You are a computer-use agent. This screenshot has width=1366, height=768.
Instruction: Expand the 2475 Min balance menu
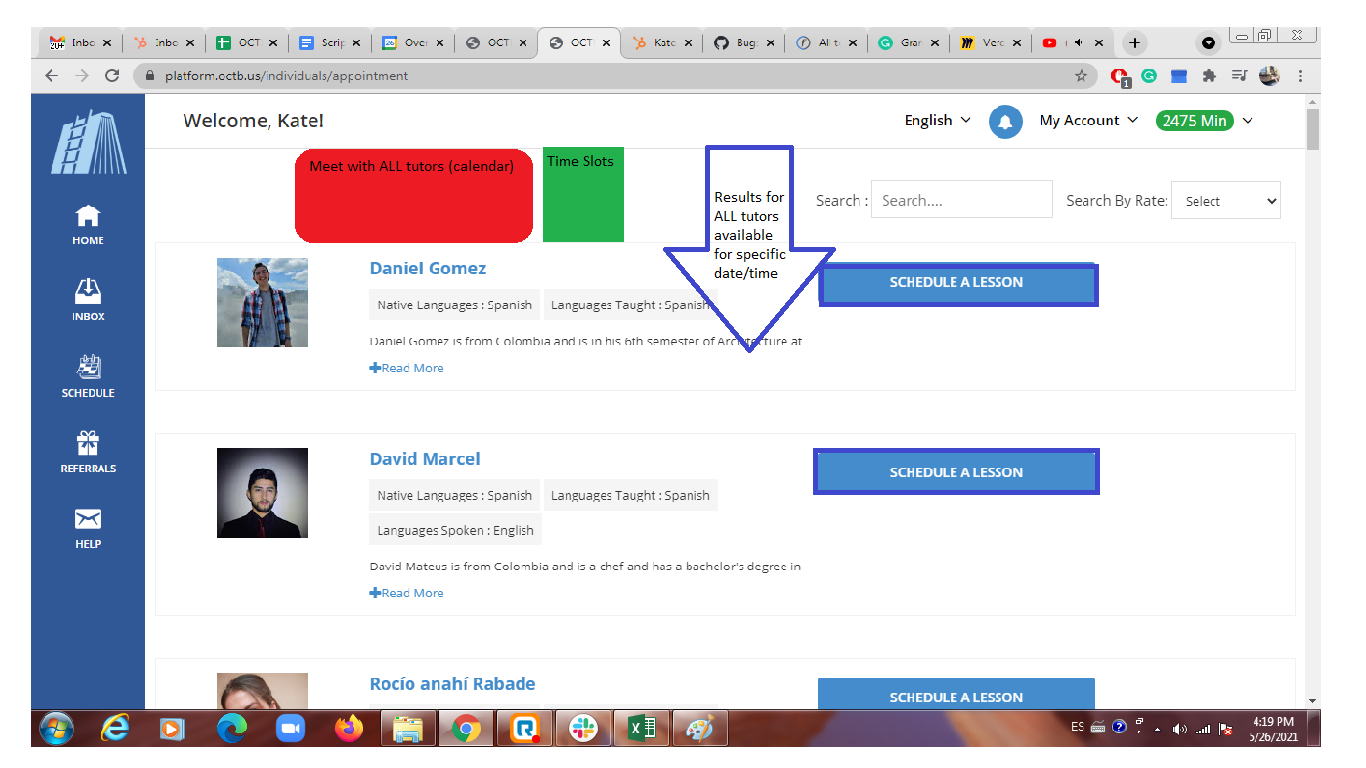(x=1204, y=121)
